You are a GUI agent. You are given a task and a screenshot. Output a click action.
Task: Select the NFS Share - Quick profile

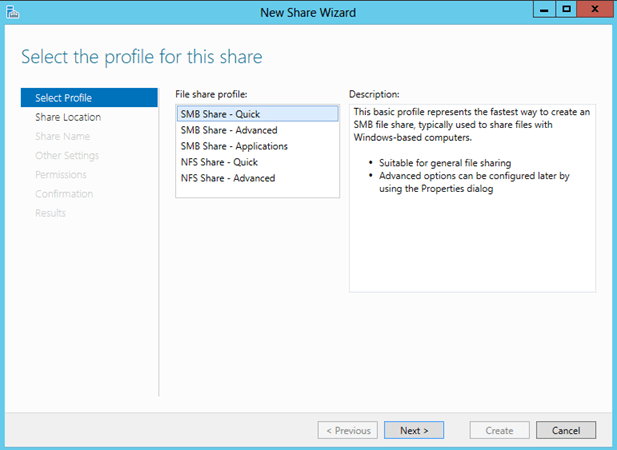click(220, 162)
